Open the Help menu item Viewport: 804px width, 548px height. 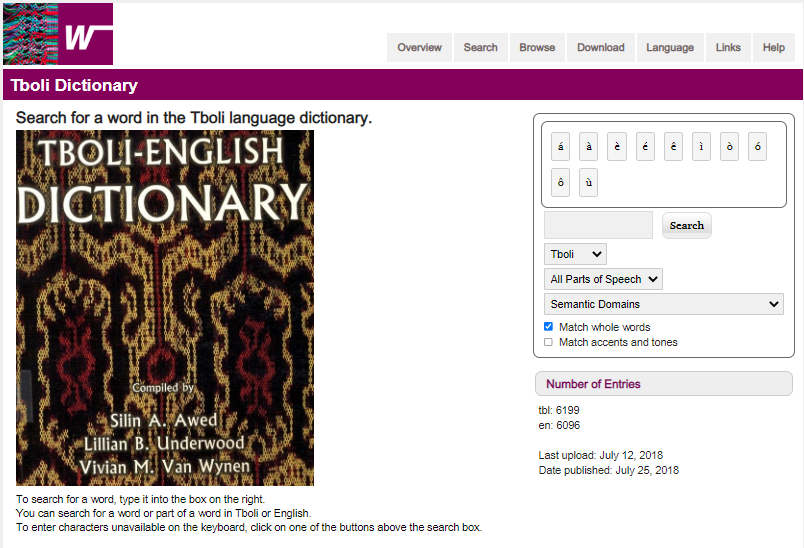click(x=774, y=48)
